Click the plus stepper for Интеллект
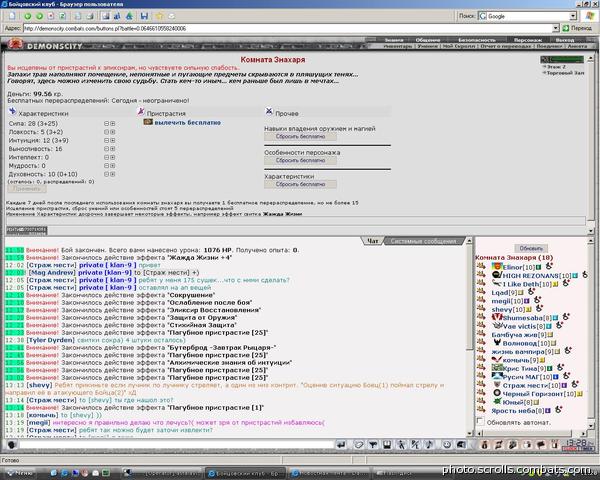This screenshot has width=600, height=480. click(x=112, y=157)
